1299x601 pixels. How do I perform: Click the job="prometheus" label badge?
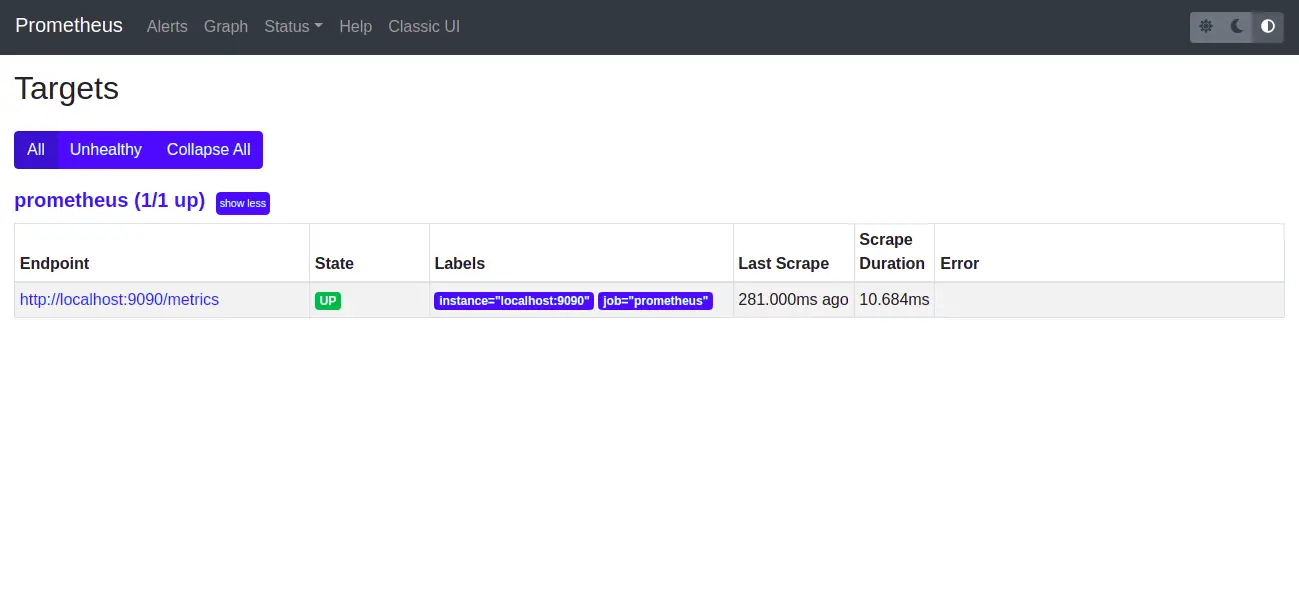click(655, 300)
